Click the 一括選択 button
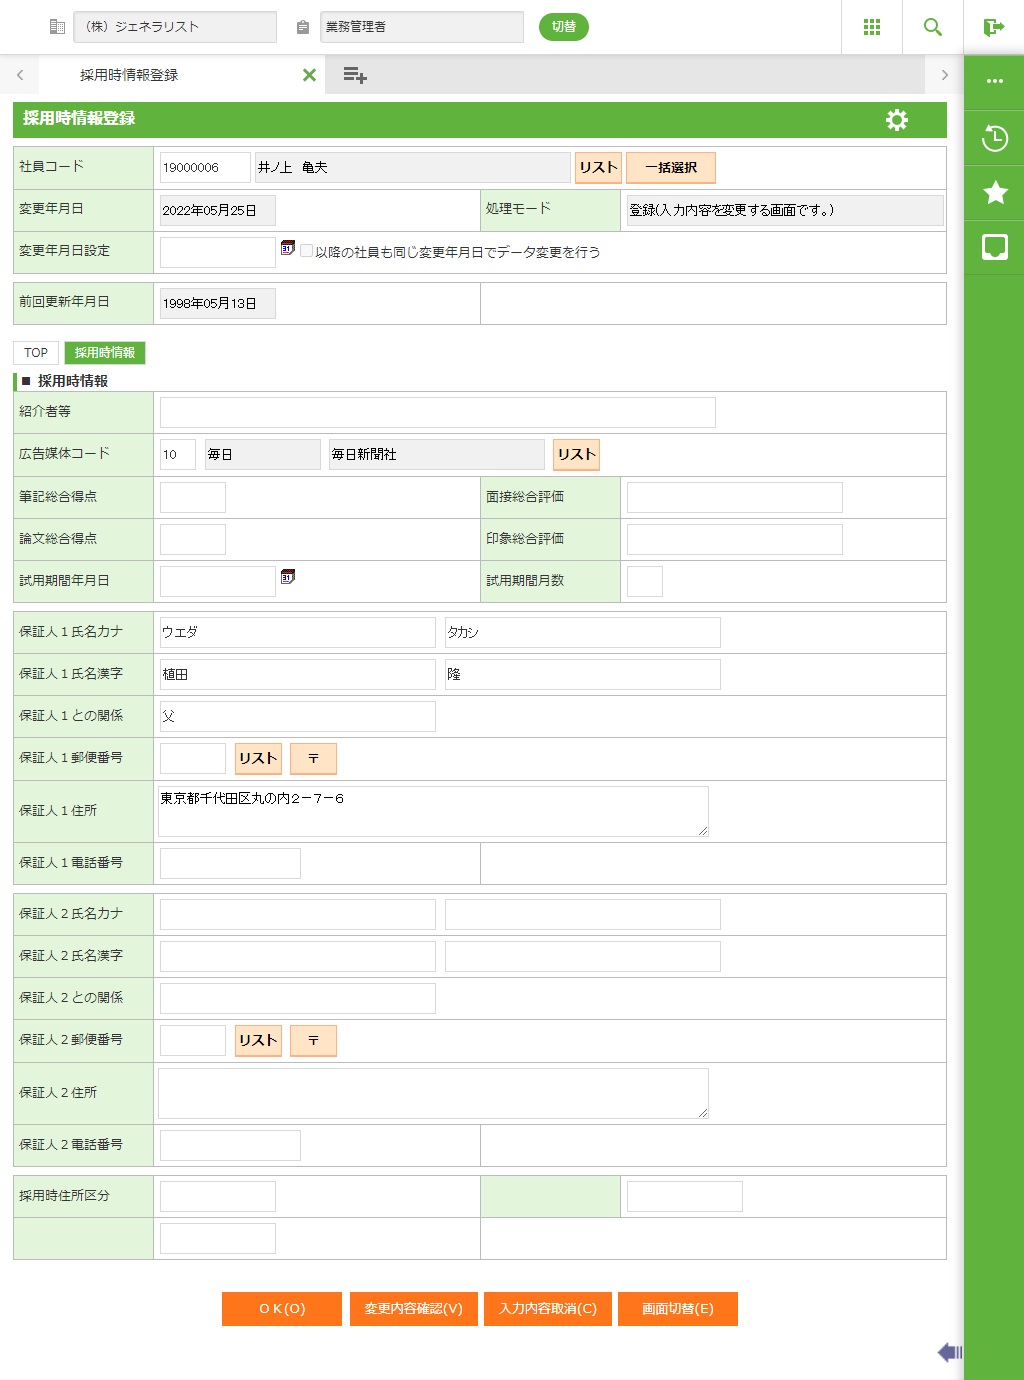This screenshot has width=1024, height=1380. 671,168
